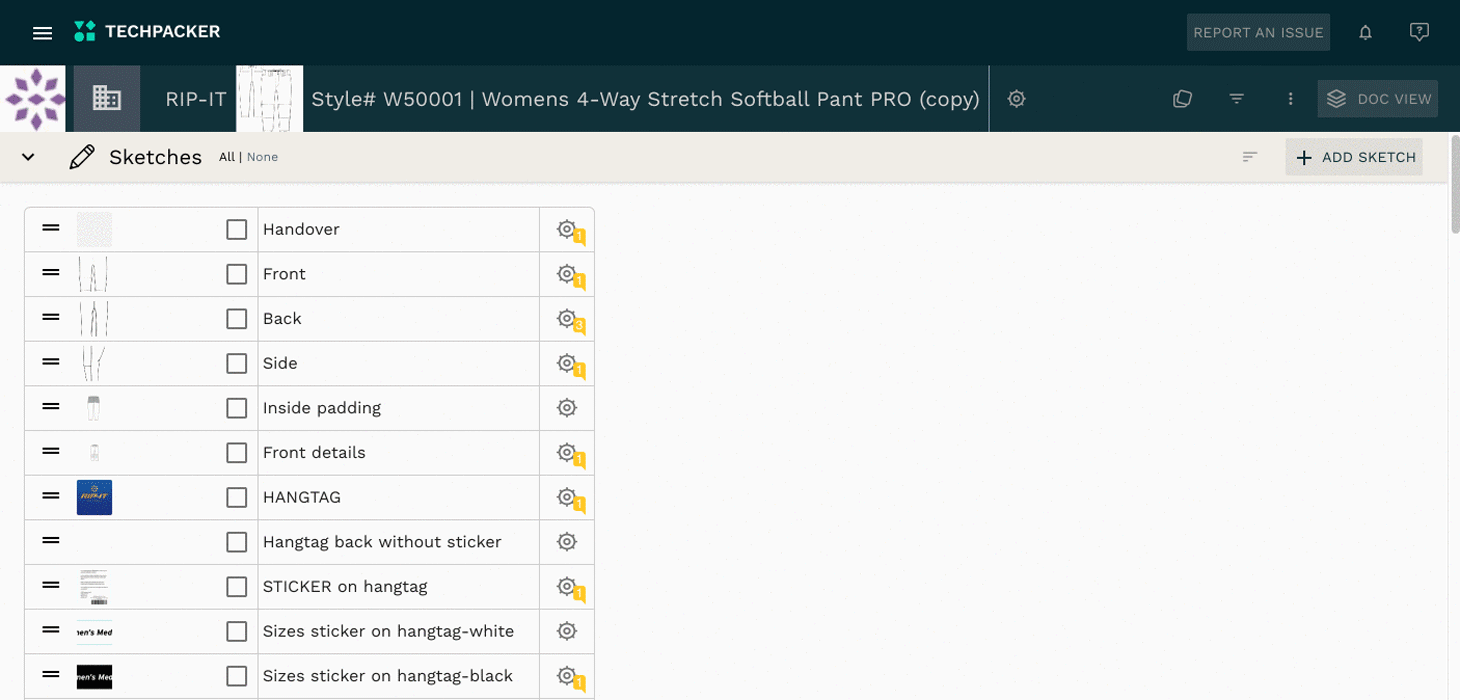Open notifications bell
Screen dimensions: 1460x700
pos(1365,32)
